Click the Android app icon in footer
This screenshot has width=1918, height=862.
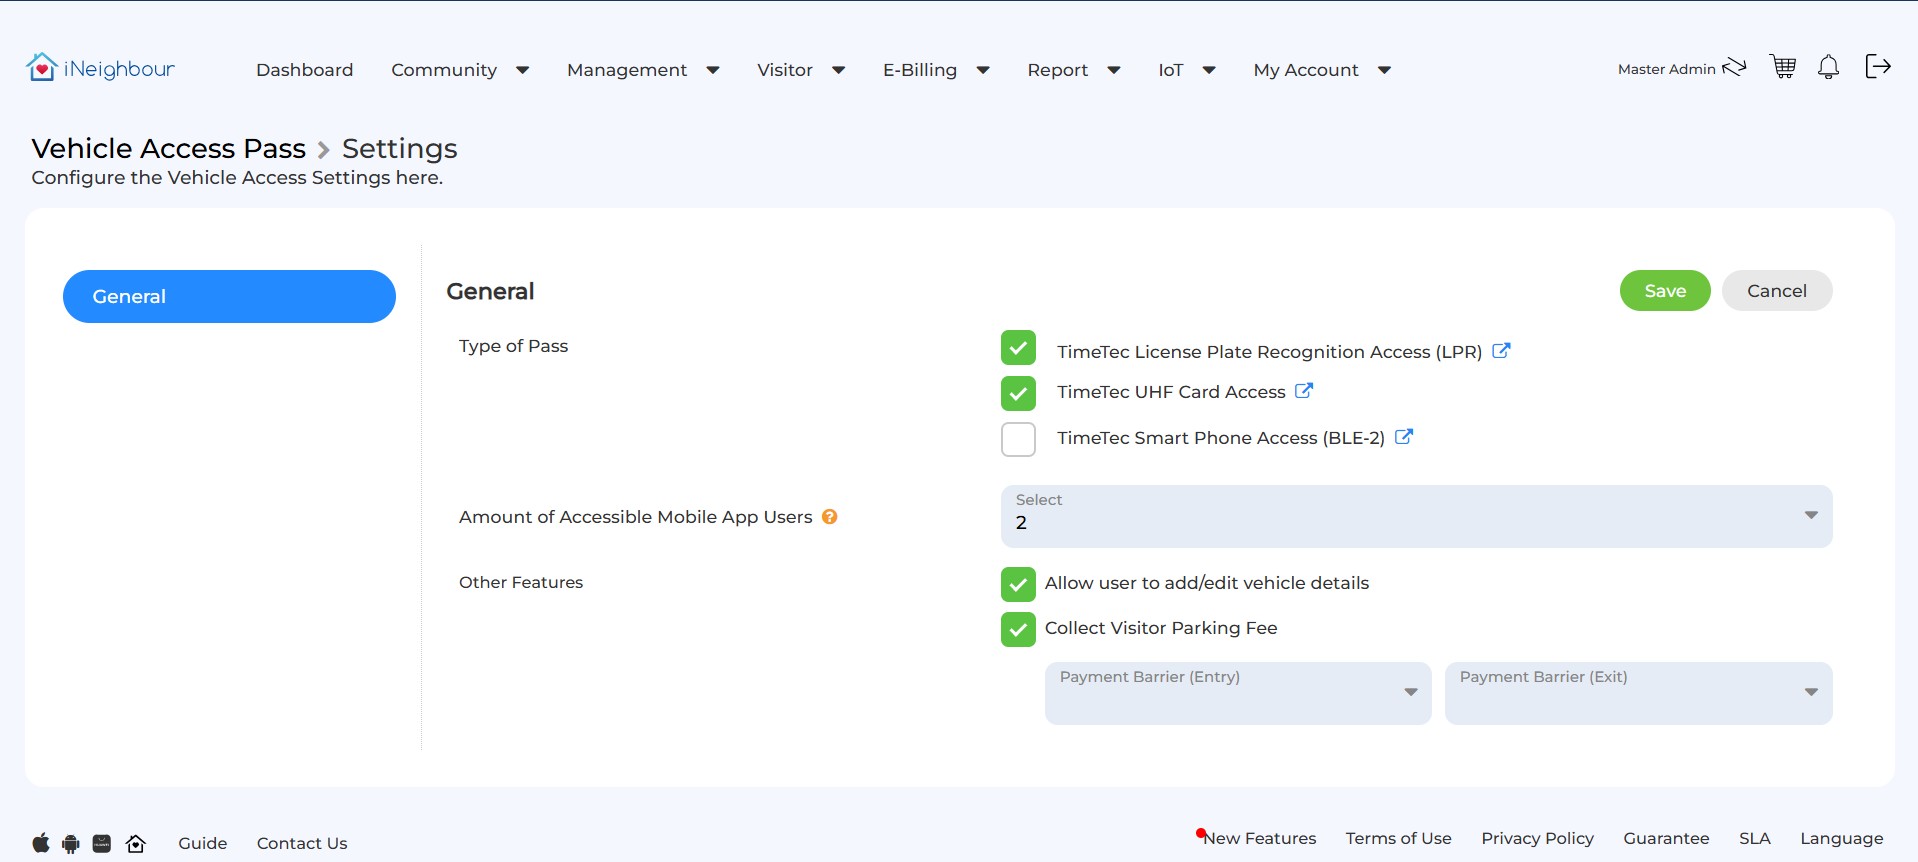(x=71, y=843)
